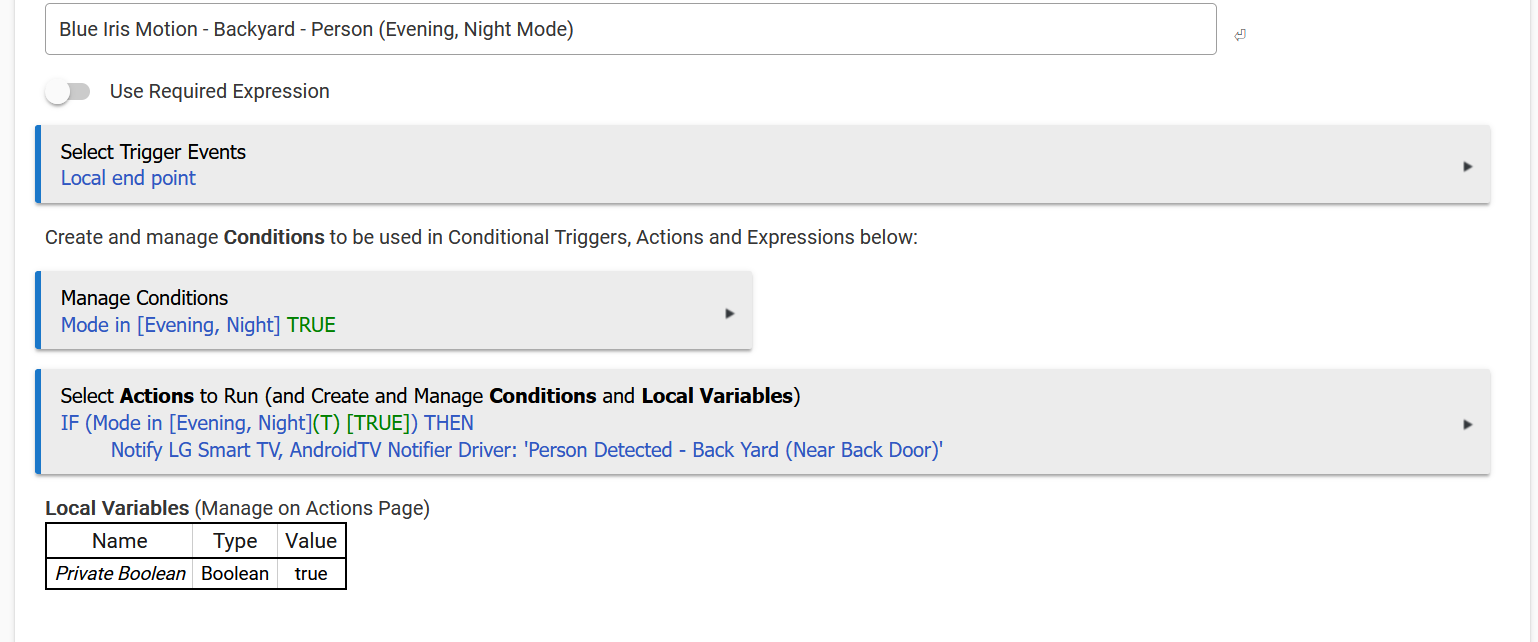1538x642 pixels.
Task: Open the Manage Conditions heading
Action: tap(144, 298)
